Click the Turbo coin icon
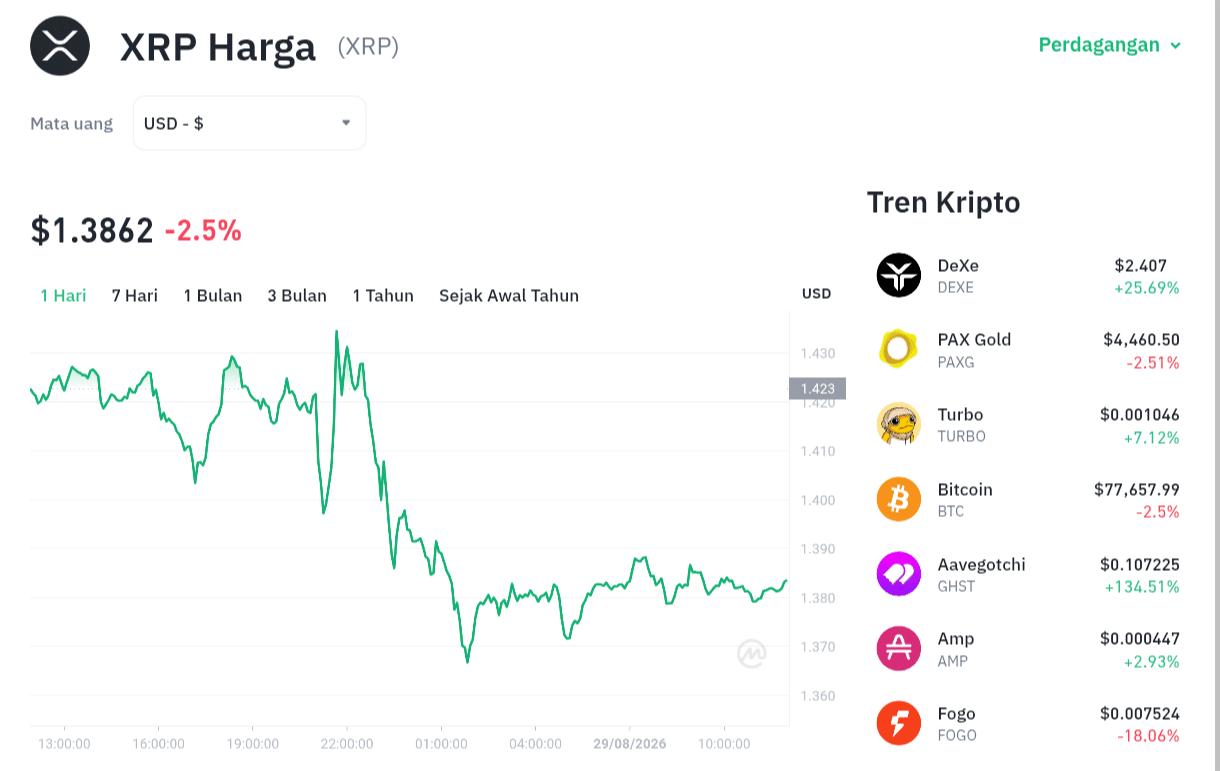The image size is (1220, 771). pyautogui.click(x=898, y=424)
